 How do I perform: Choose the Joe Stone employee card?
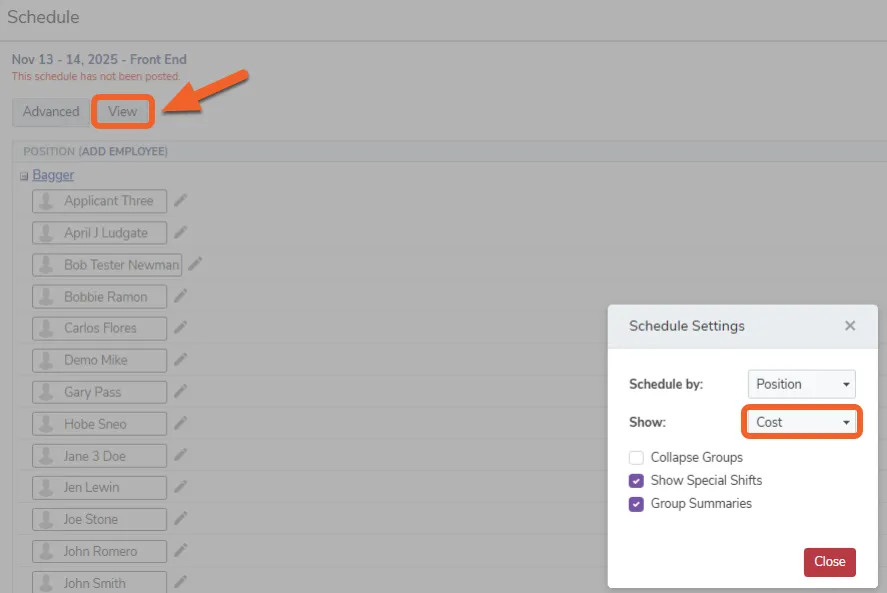100,519
